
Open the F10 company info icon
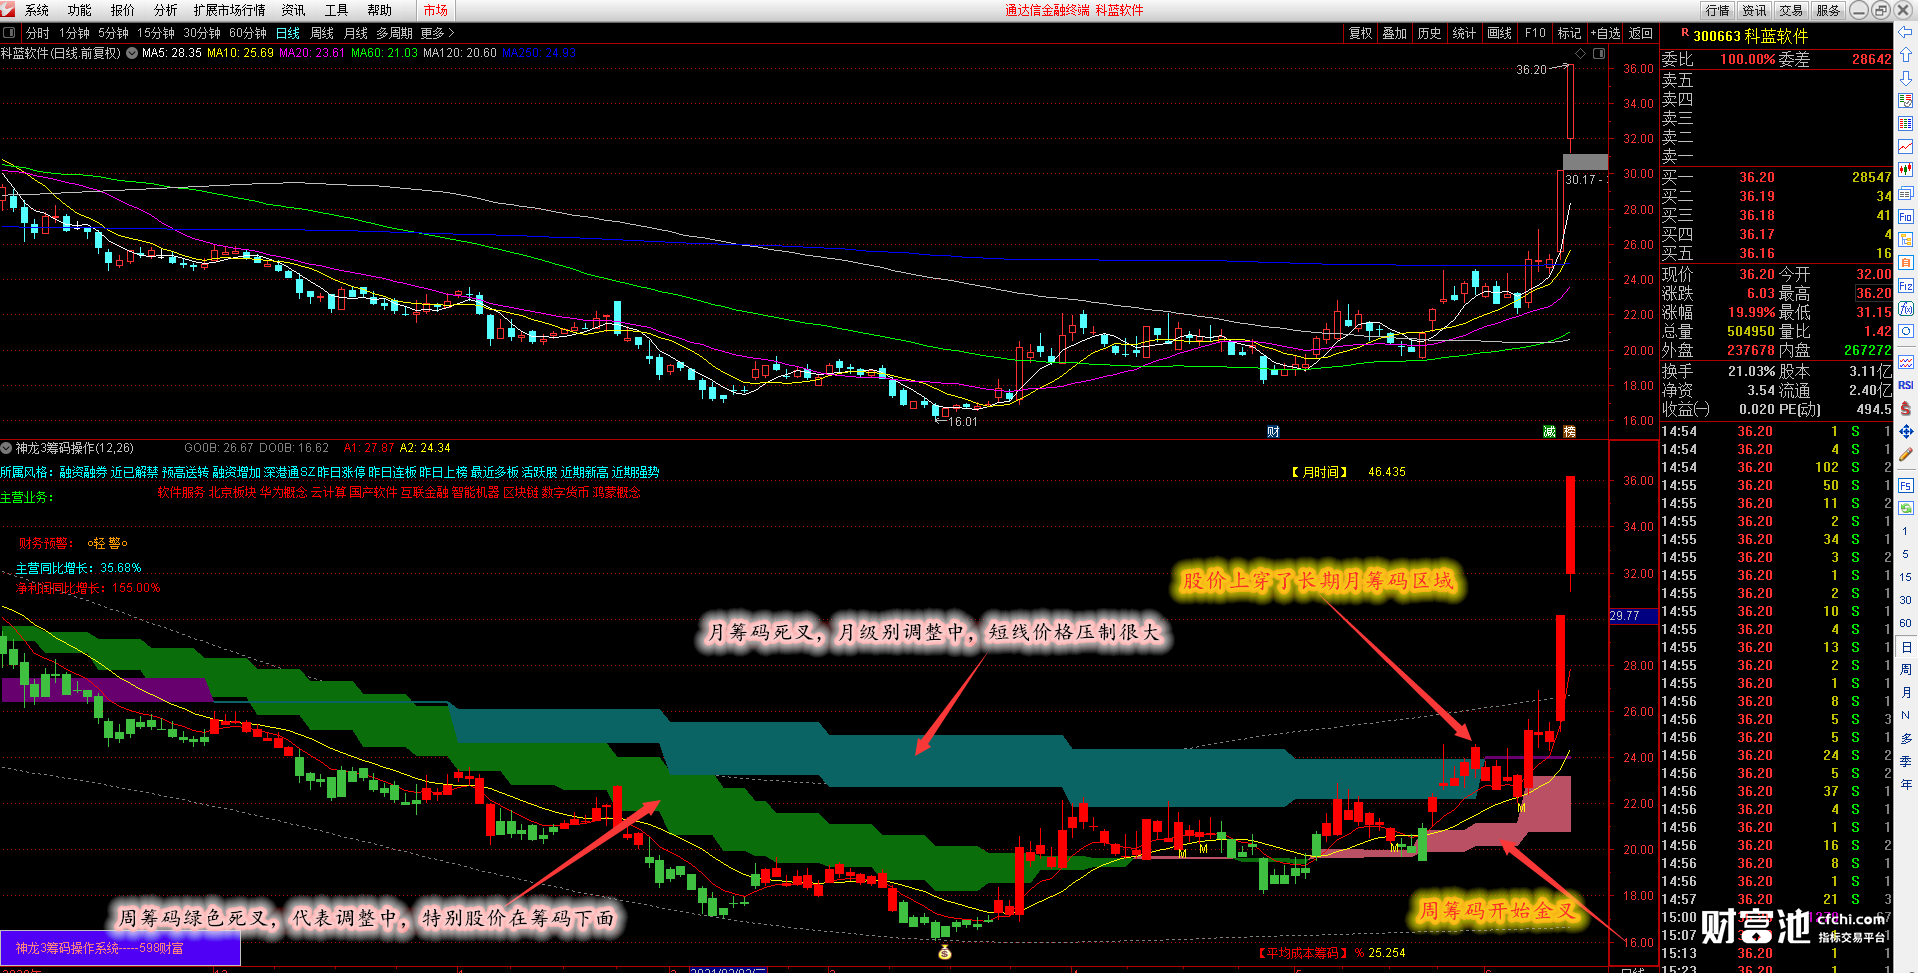pyautogui.click(x=1905, y=217)
